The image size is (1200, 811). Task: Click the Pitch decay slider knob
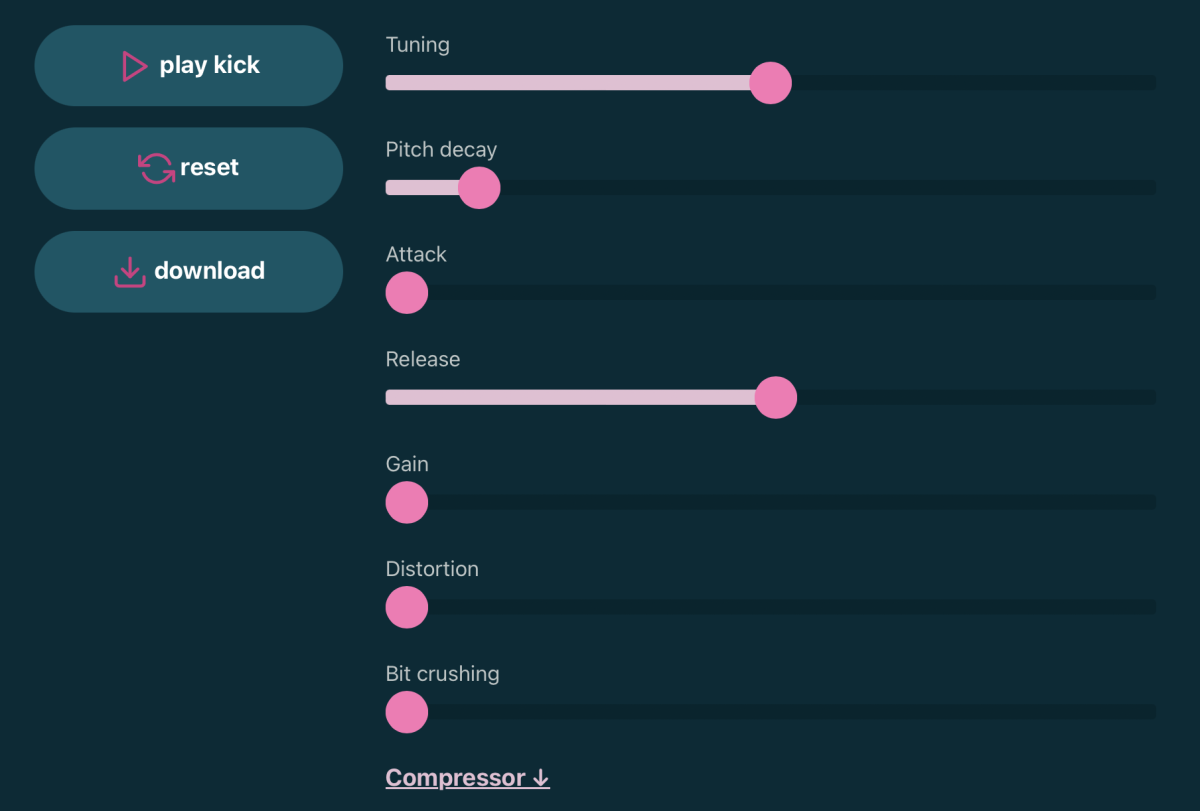pyautogui.click(x=479, y=188)
